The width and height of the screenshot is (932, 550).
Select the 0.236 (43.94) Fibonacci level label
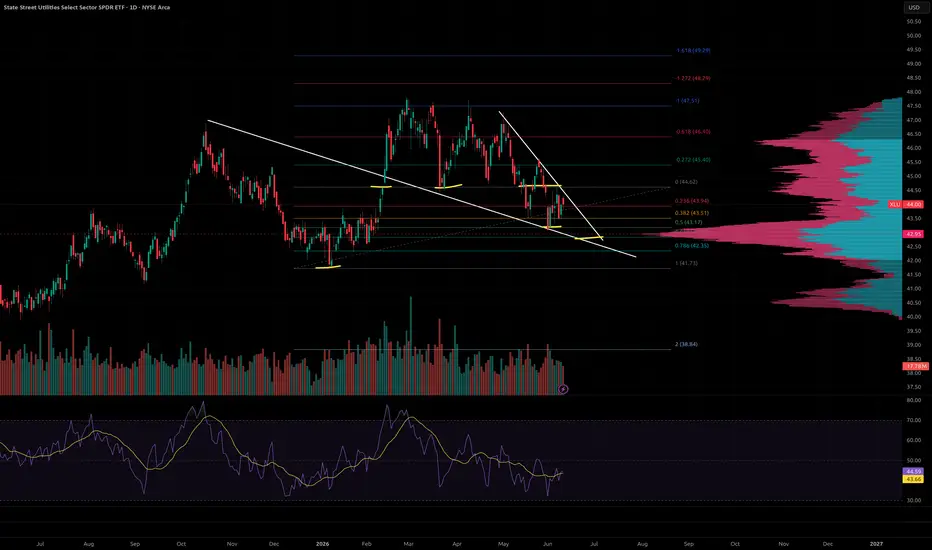(691, 201)
